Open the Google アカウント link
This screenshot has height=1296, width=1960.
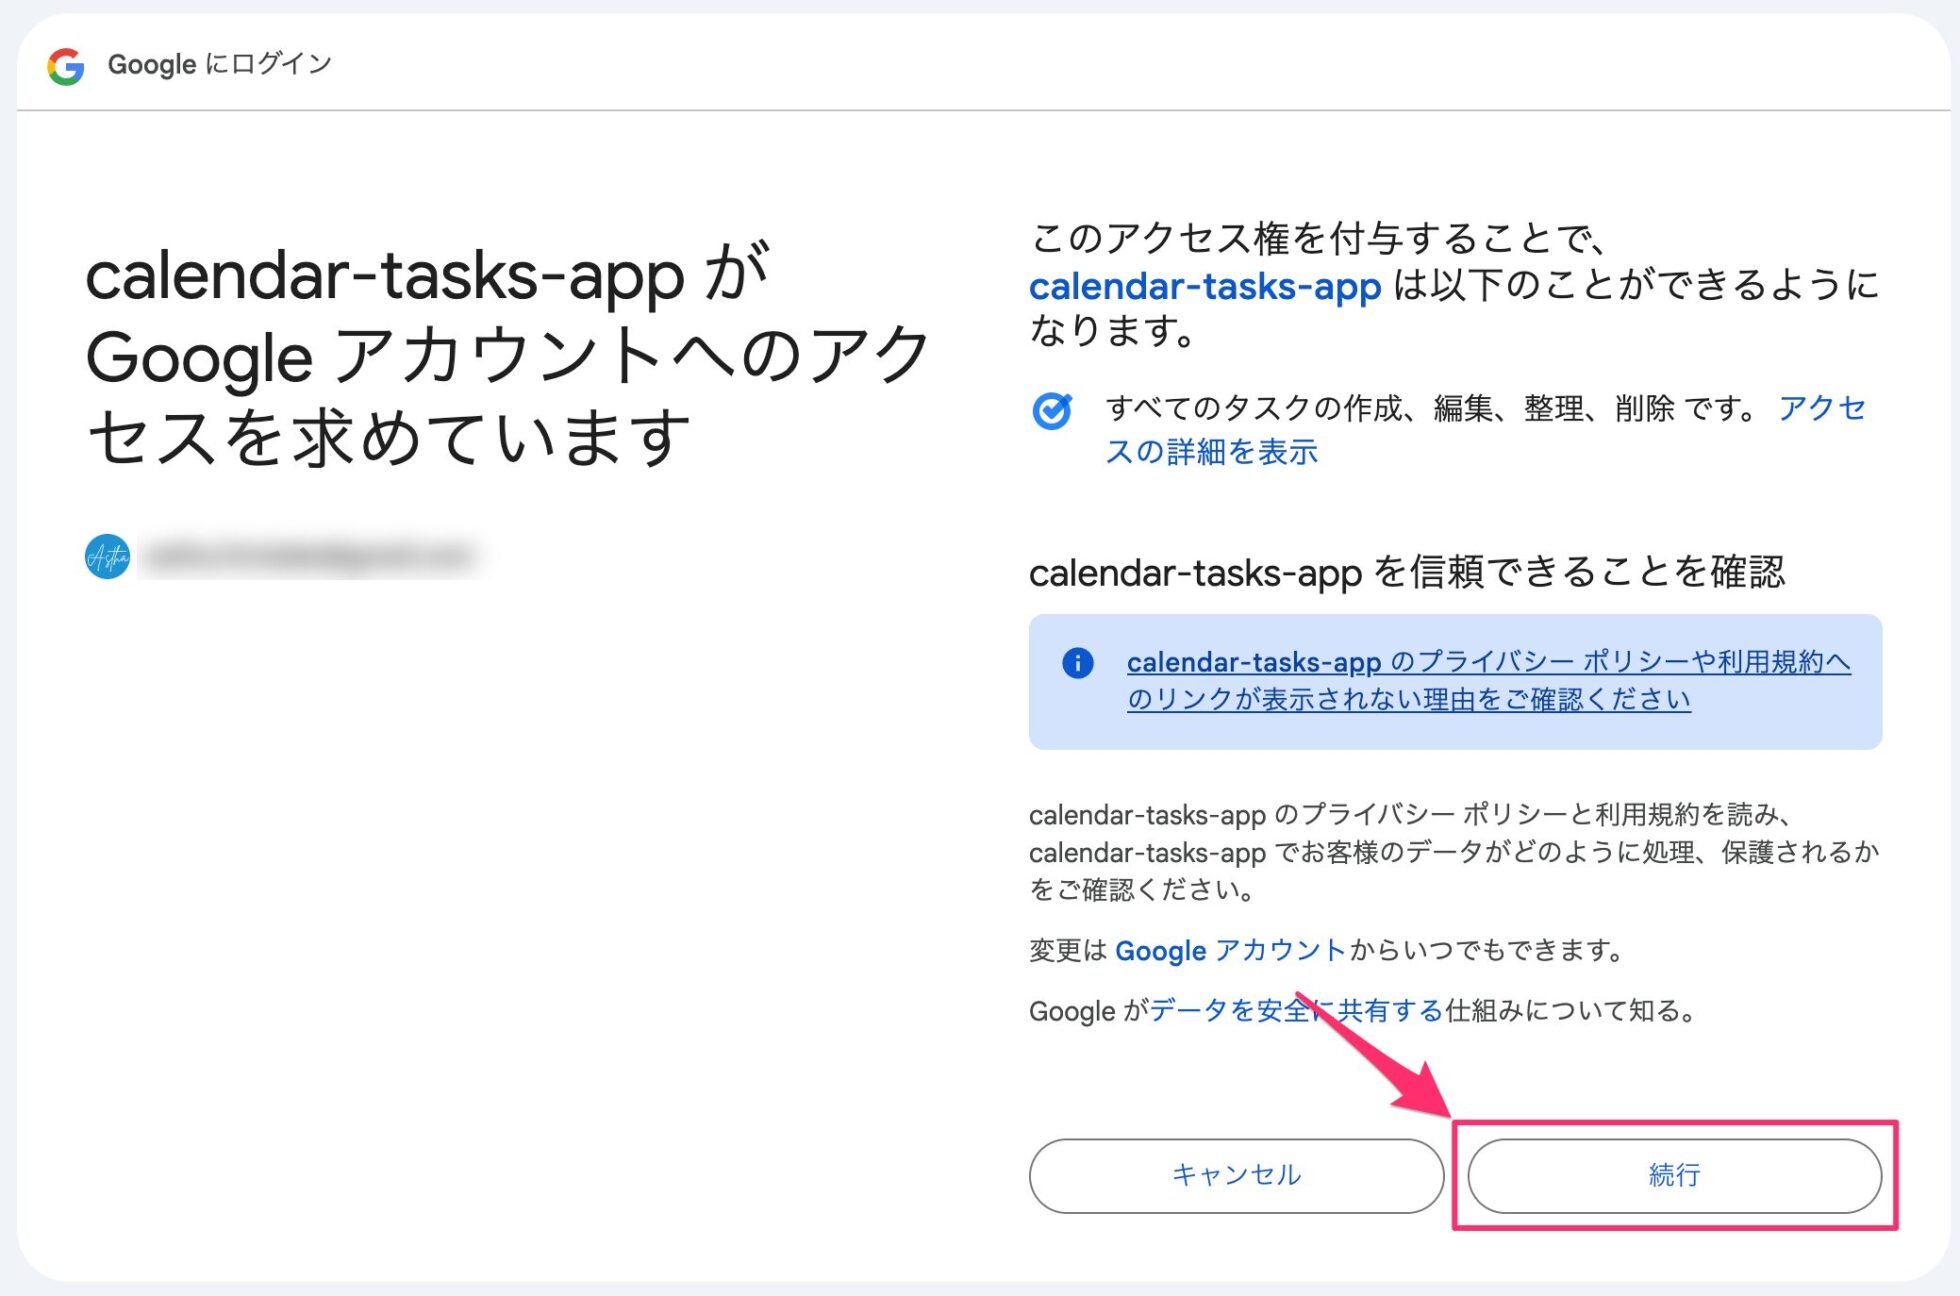1229,950
